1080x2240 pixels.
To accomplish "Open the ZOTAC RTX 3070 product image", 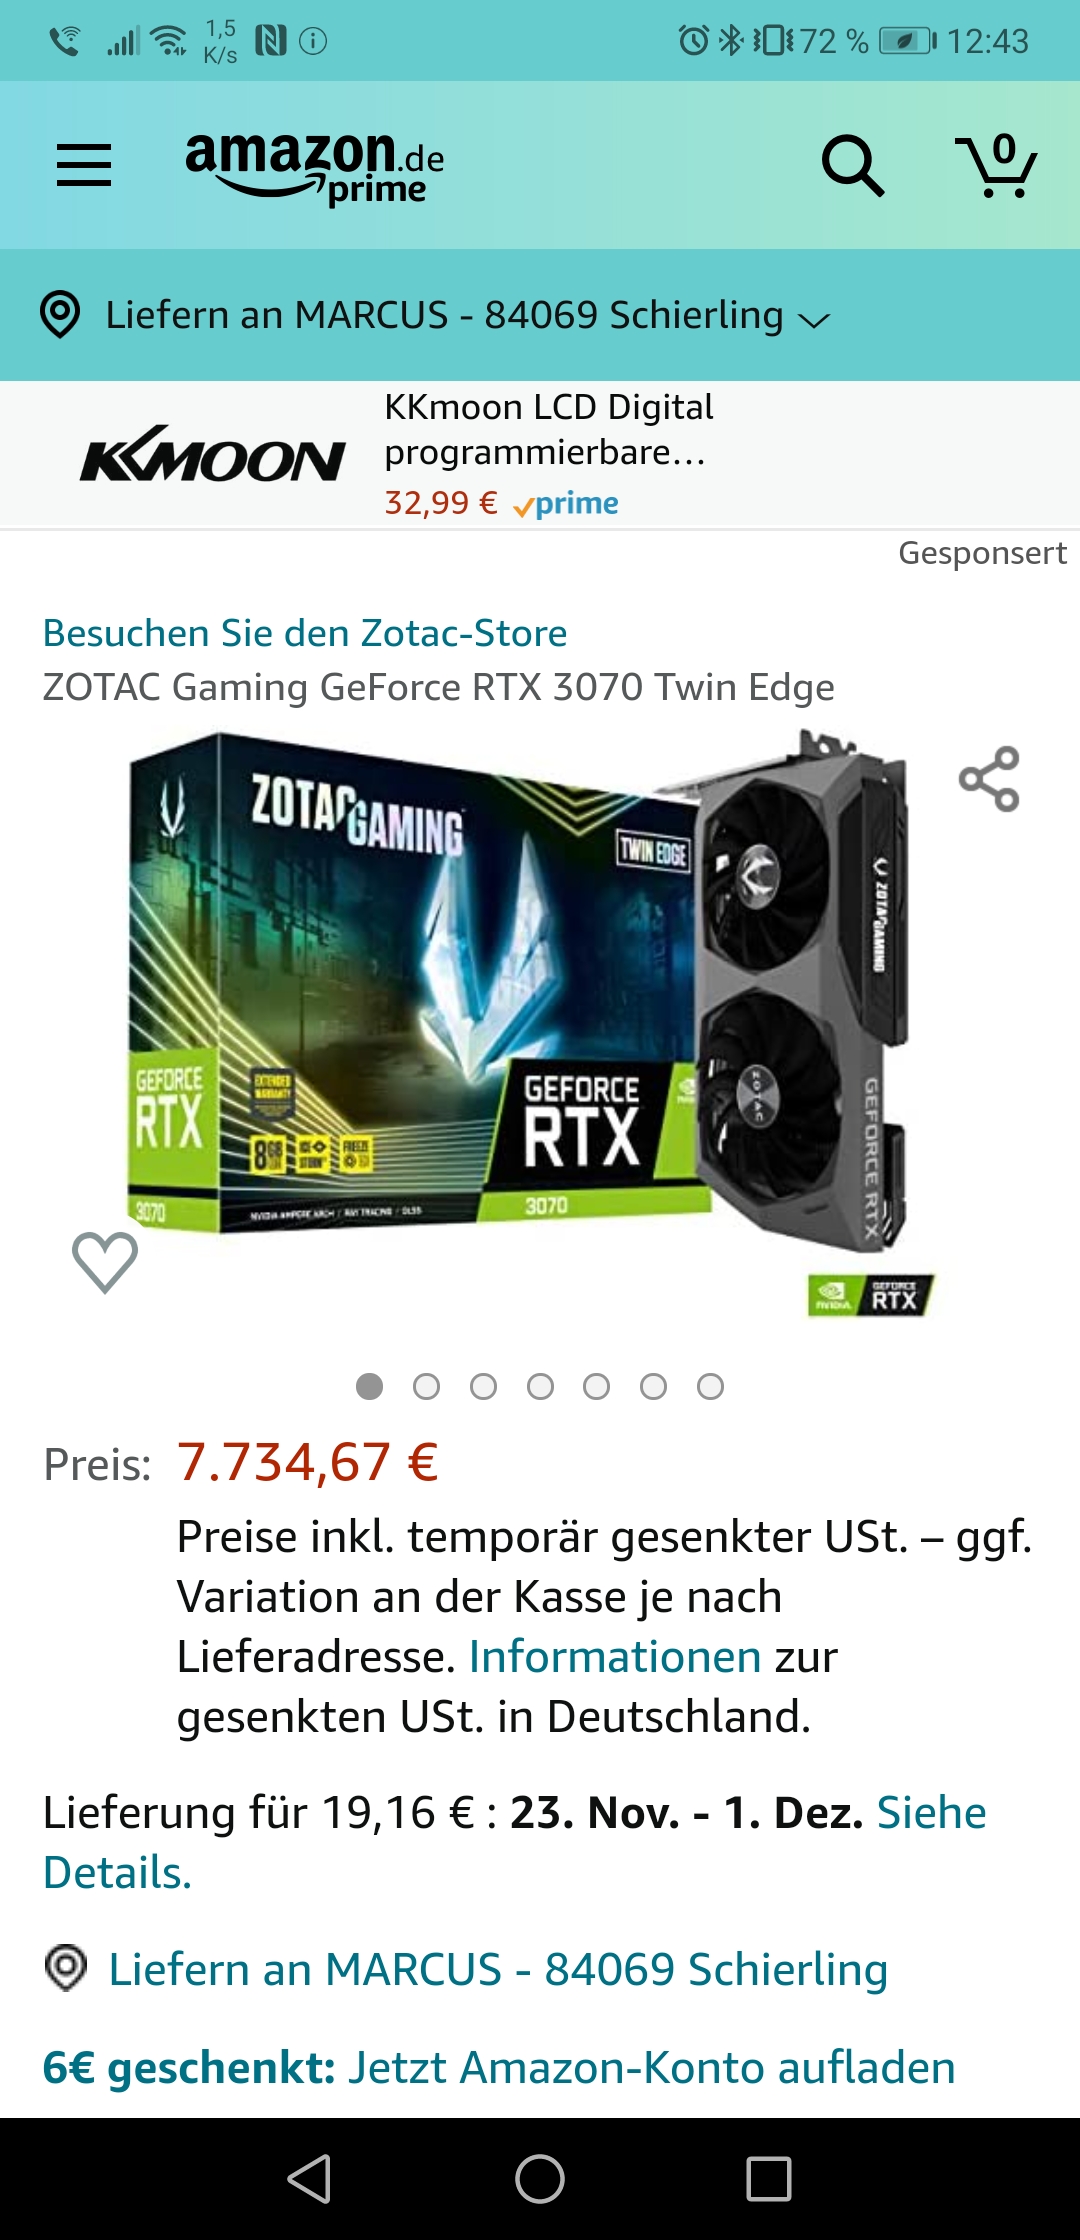I will [530, 1020].
